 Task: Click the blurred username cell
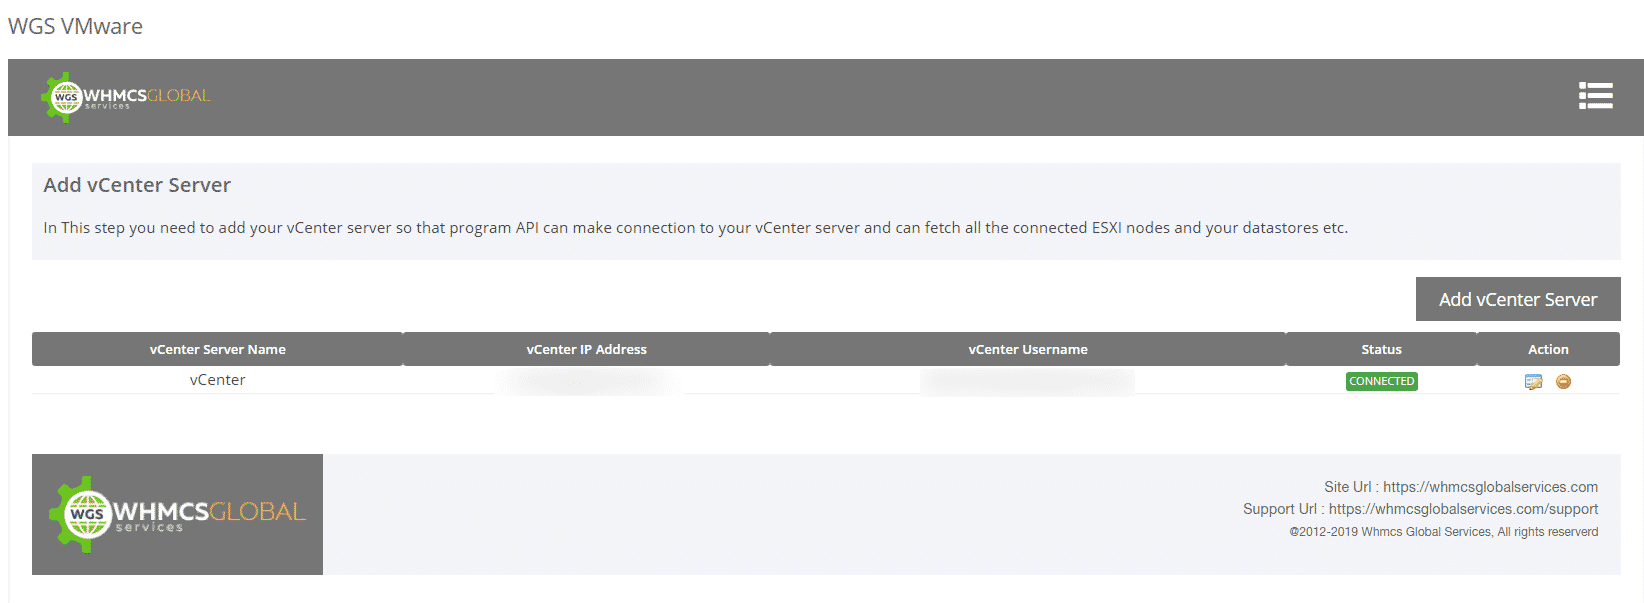coord(1027,381)
